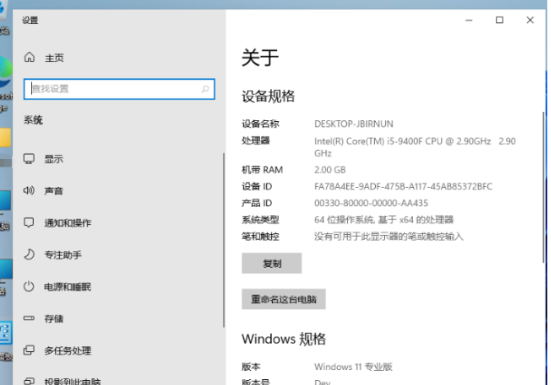Click the 通知和操作 notification icon
This screenshot has width=551, height=385.
(x=29, y=222)
